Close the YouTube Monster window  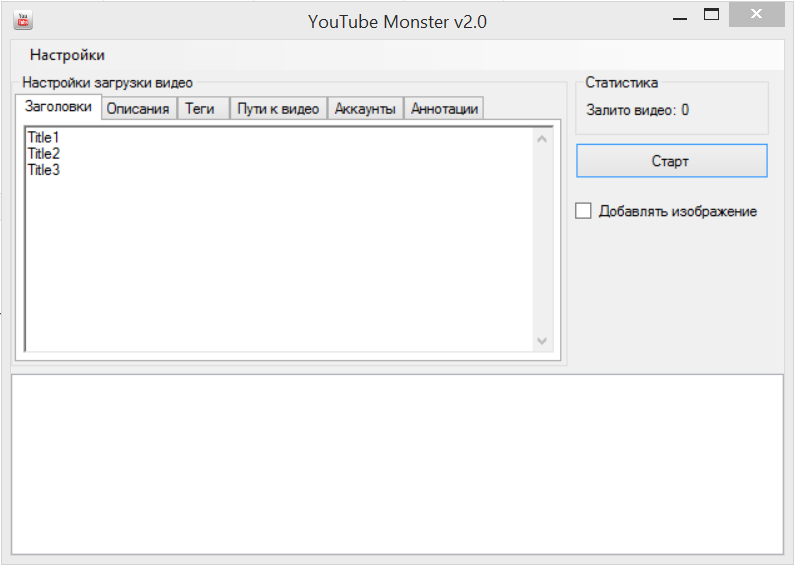[x=756, y=14]
